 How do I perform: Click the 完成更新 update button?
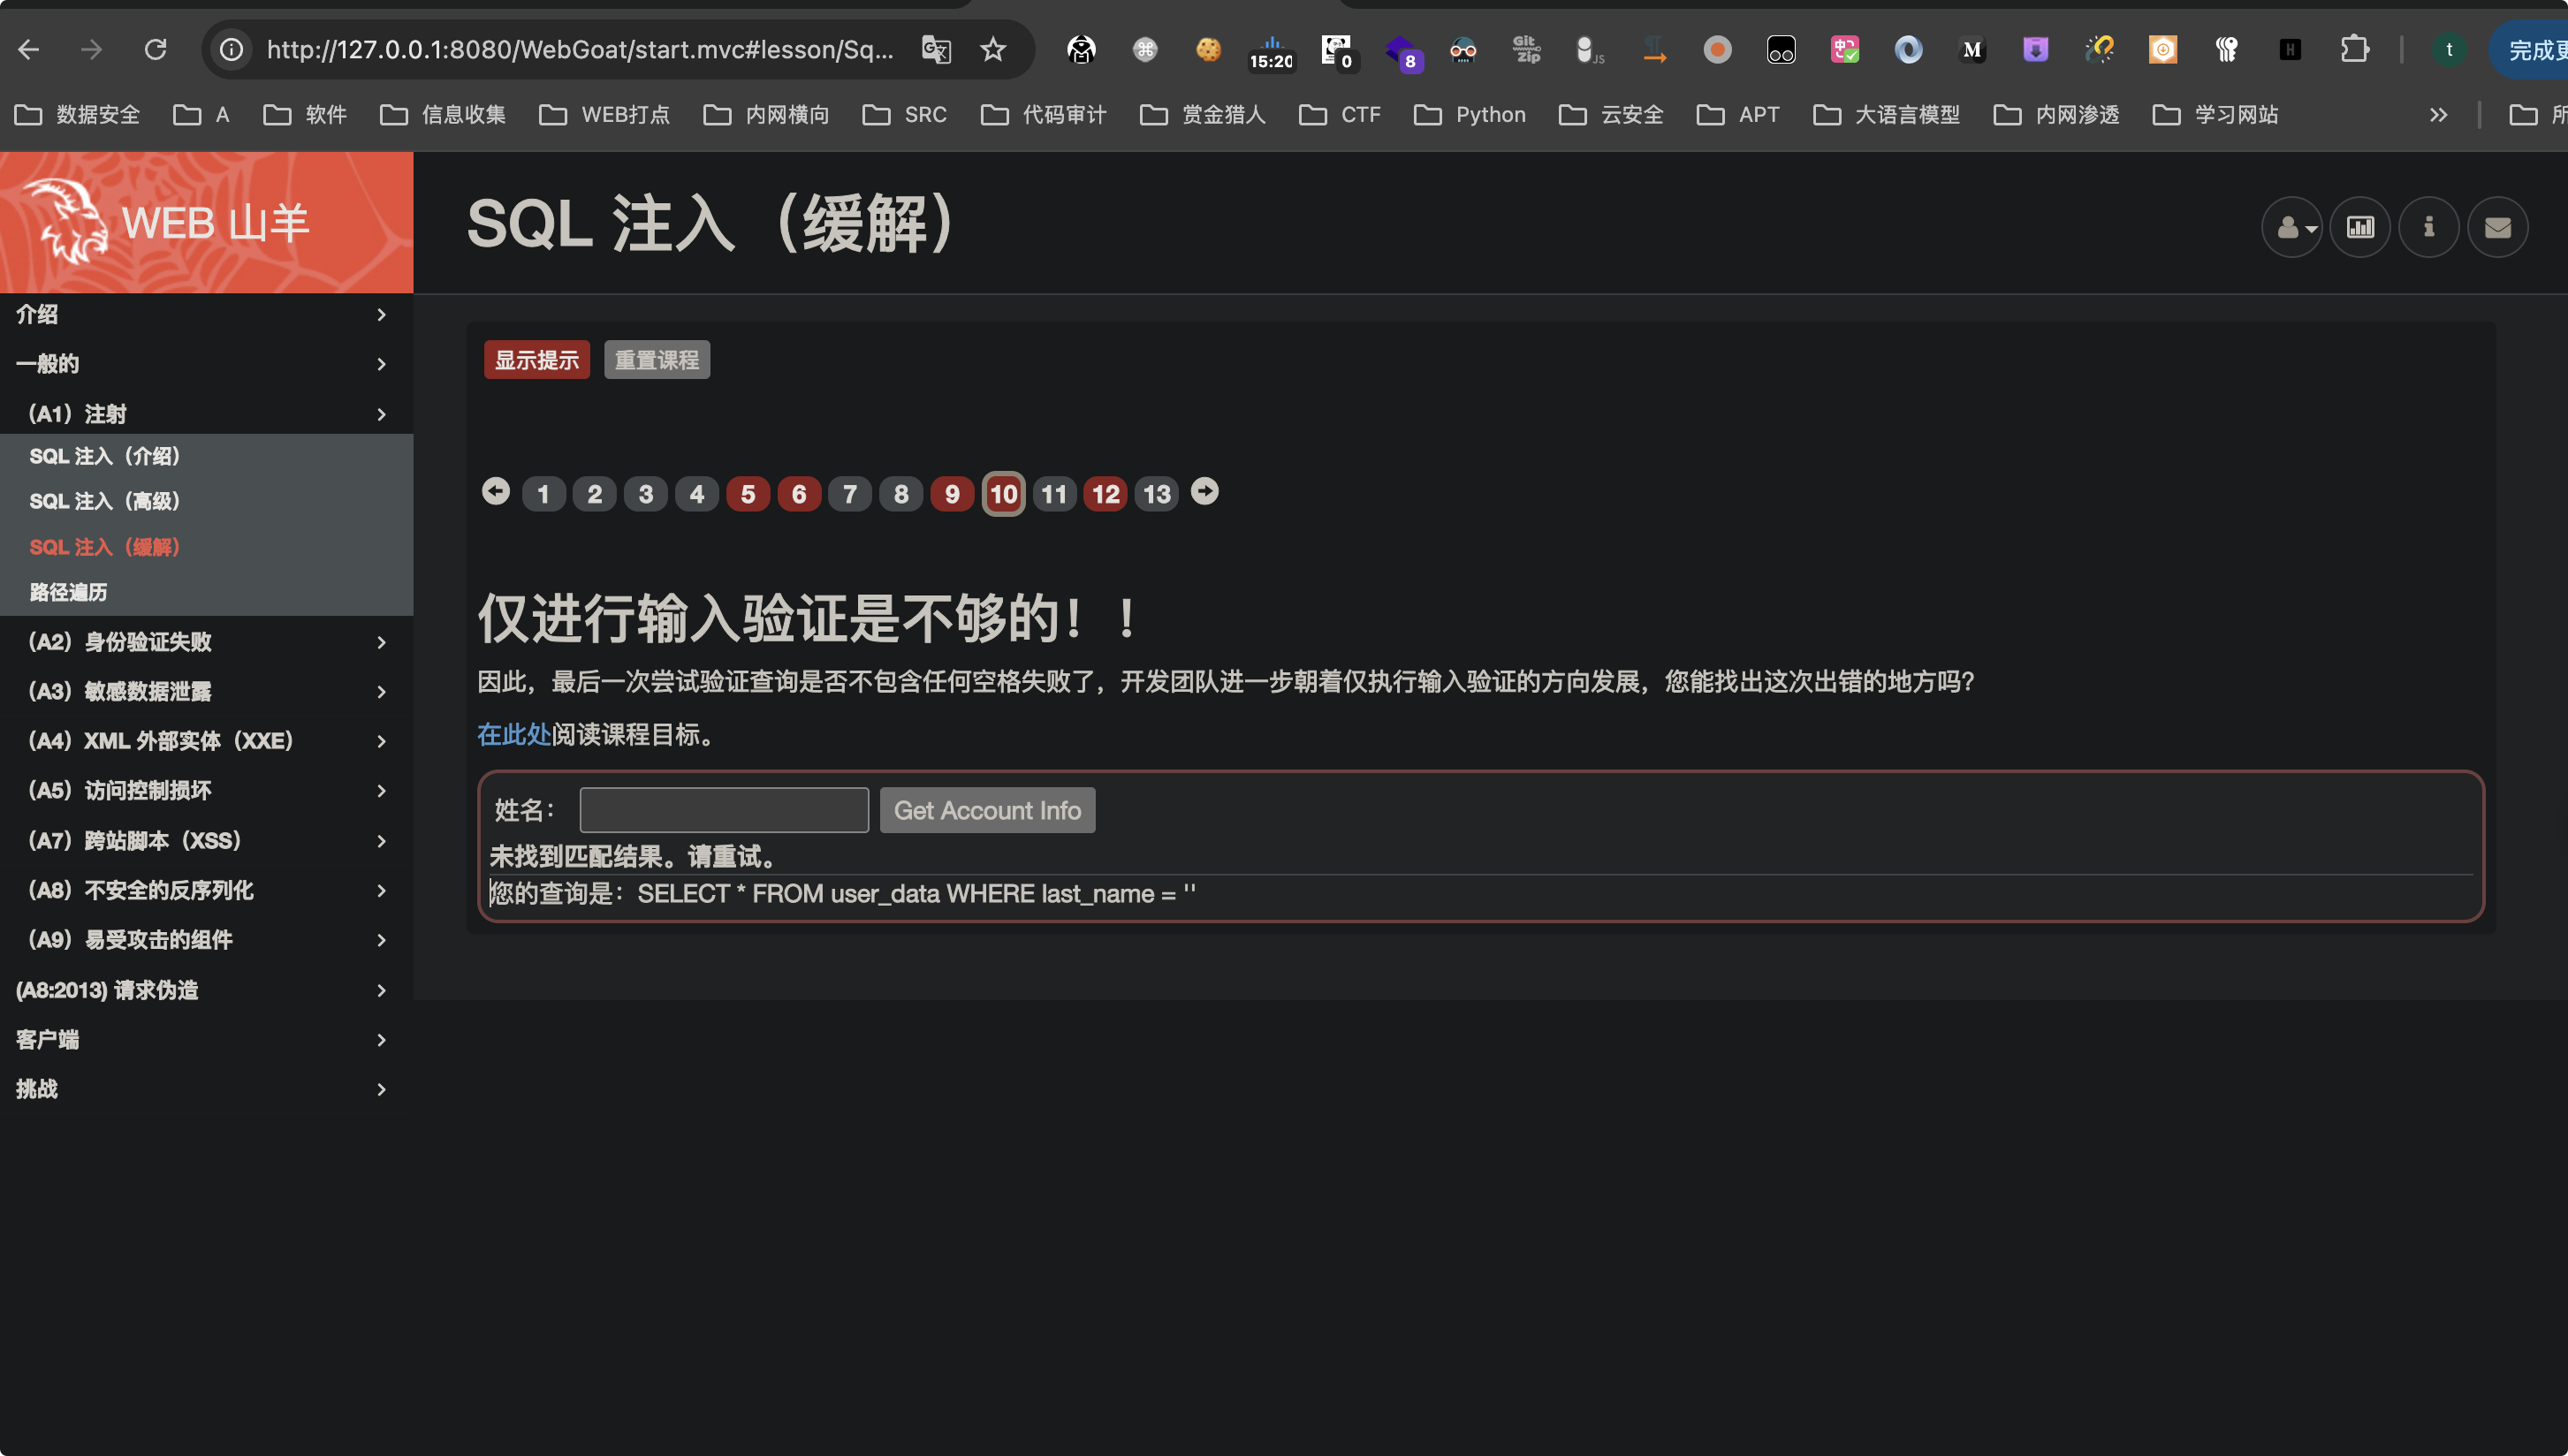tap(2530, 49)
